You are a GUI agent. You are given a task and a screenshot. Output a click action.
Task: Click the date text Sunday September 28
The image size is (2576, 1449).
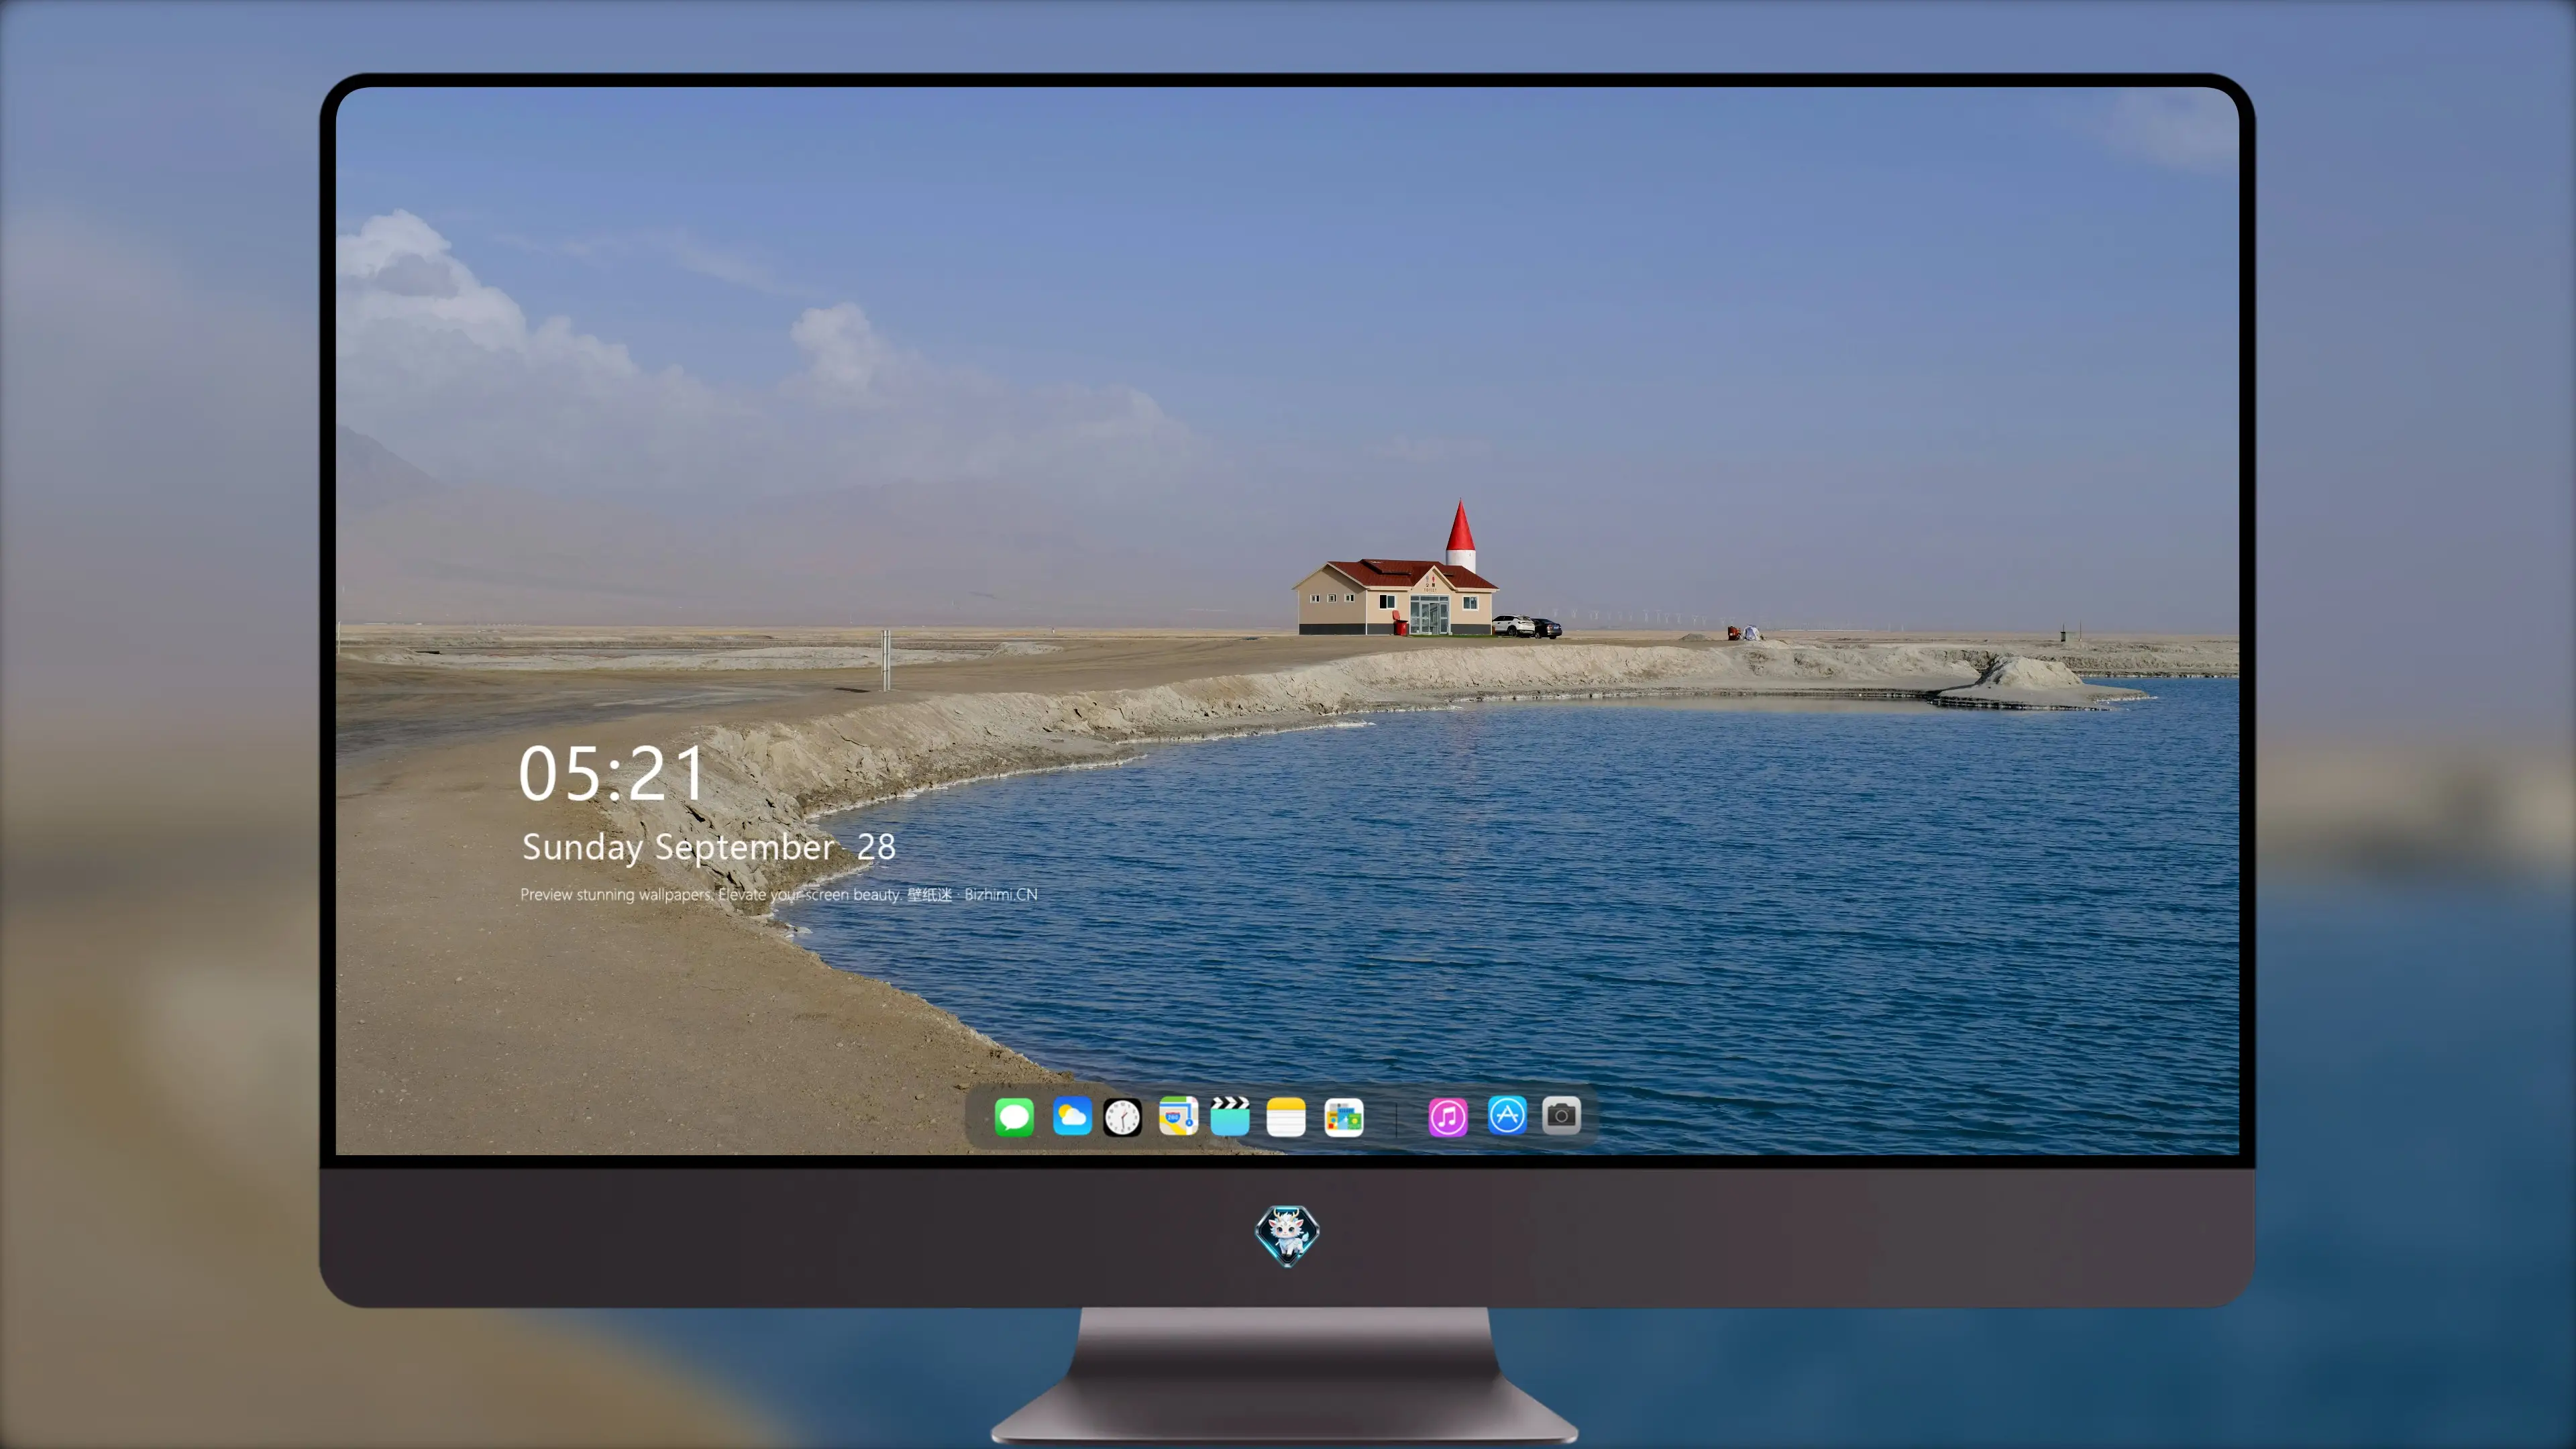tap(708, 847)
